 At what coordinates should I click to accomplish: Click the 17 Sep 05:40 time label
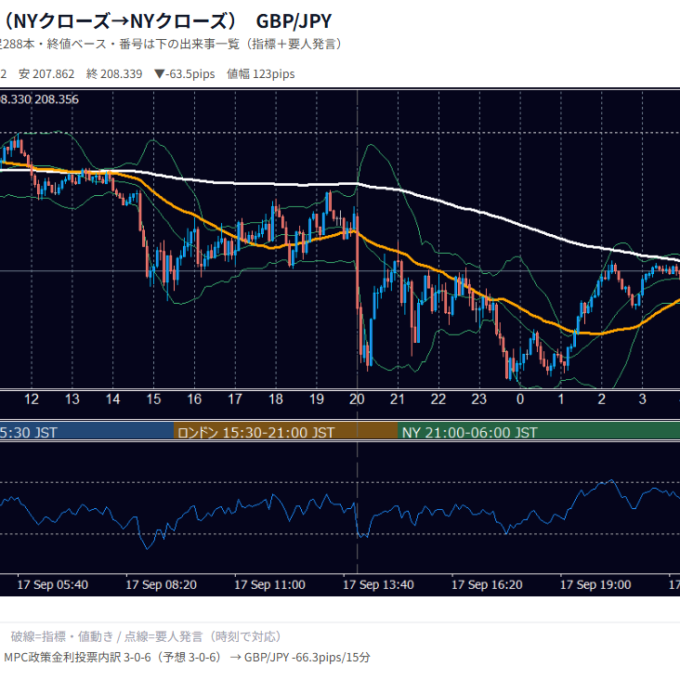pos(53,585)
